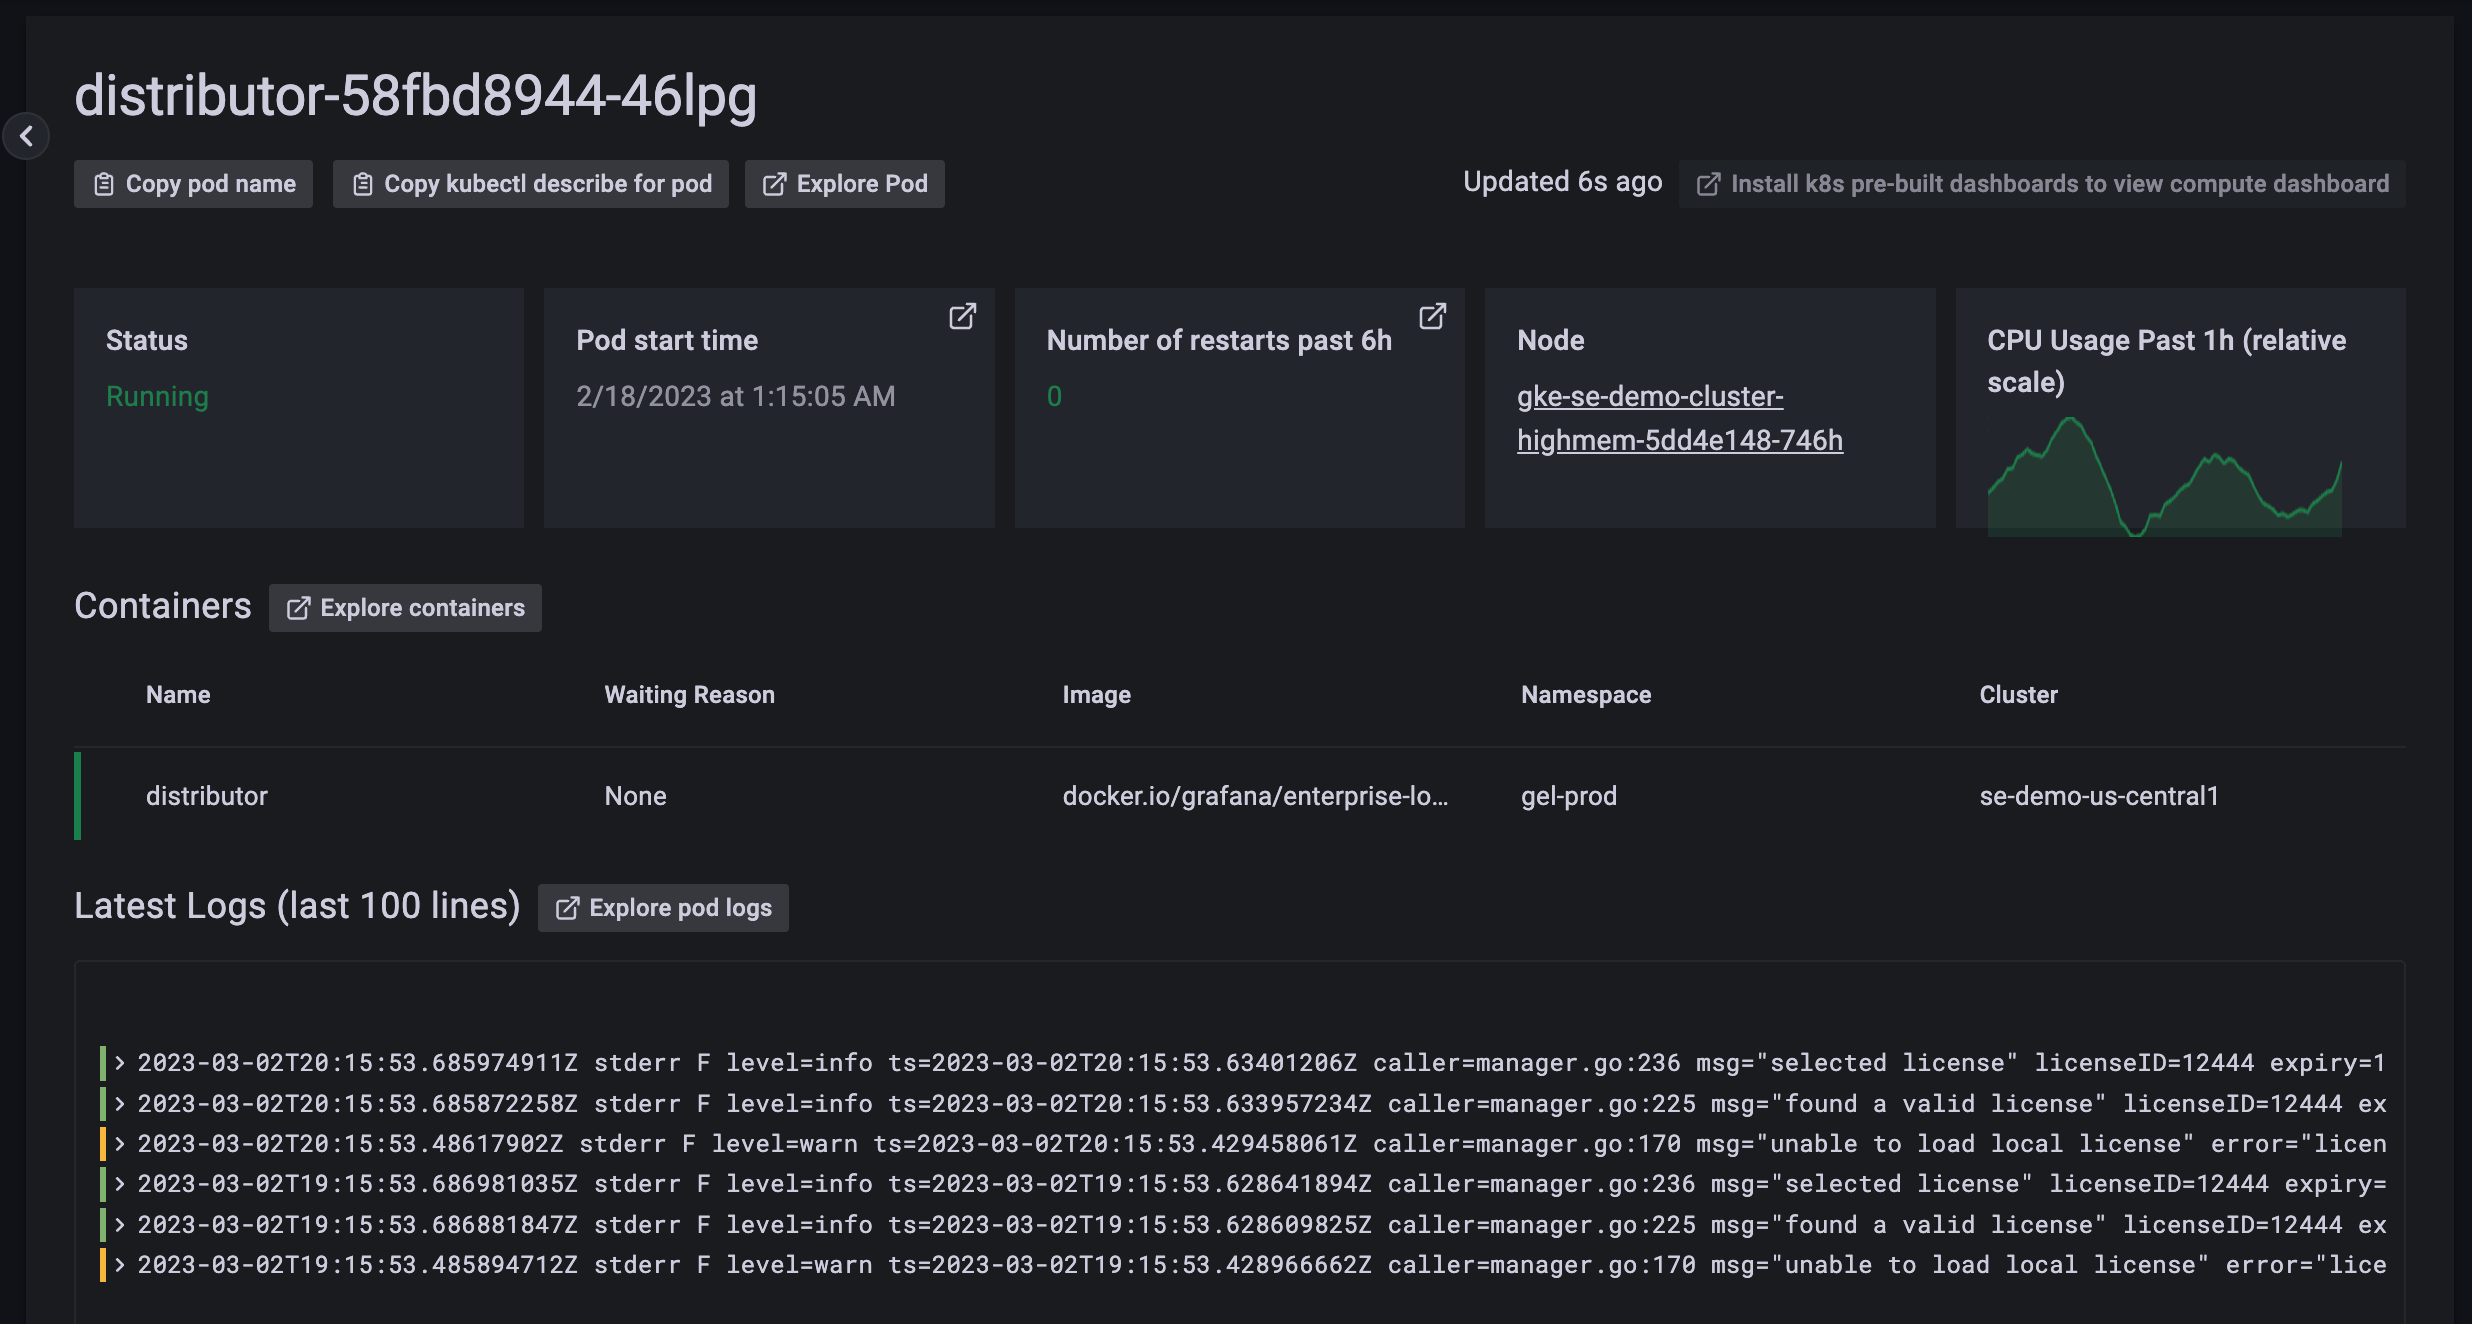Collapse panel with back chevron button
Screen dimensions: 2472x1324
pyautogui.click(x=26, y=136)
